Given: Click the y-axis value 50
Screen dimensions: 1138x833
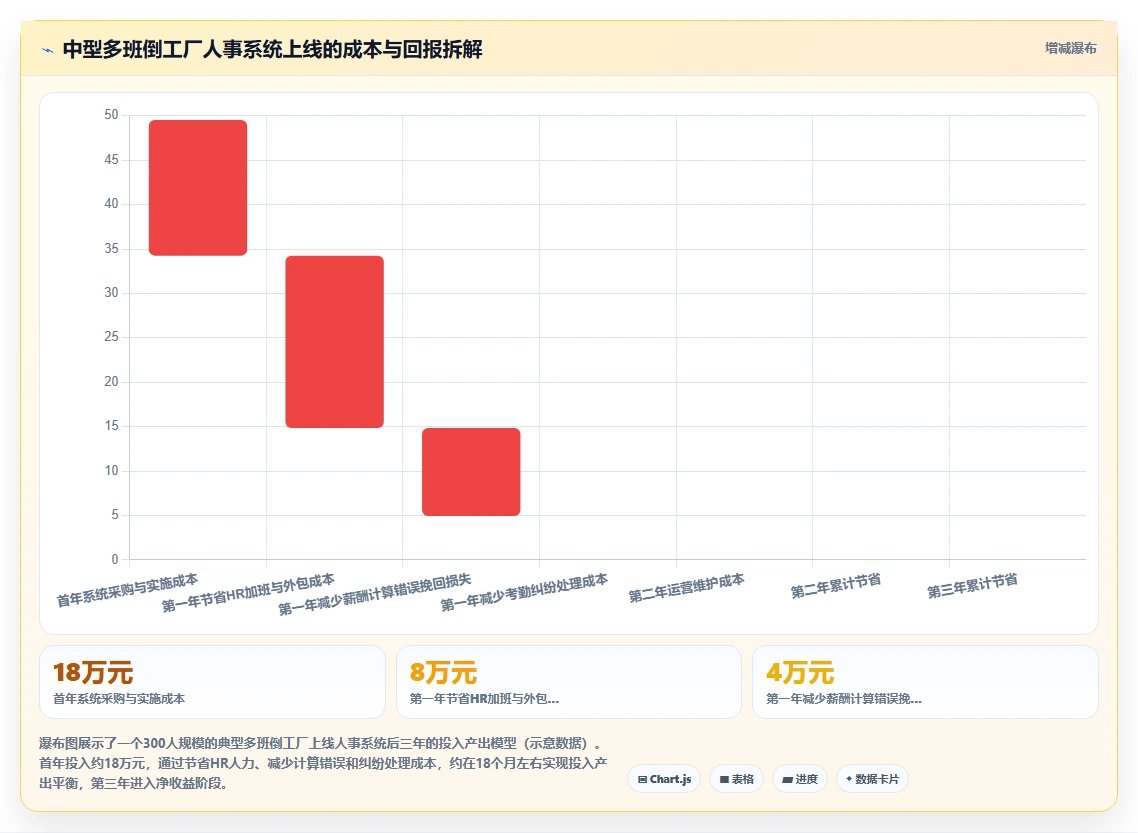Looking at the screenshot, I should coord(111,115).
